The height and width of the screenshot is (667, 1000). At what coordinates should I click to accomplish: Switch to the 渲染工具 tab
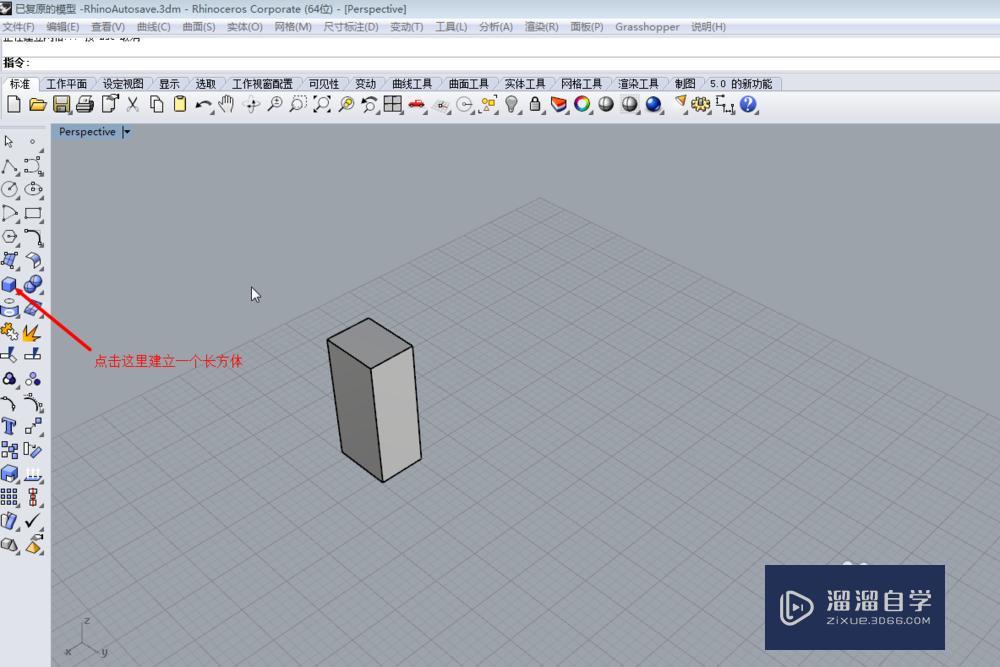tap(638, 84)
